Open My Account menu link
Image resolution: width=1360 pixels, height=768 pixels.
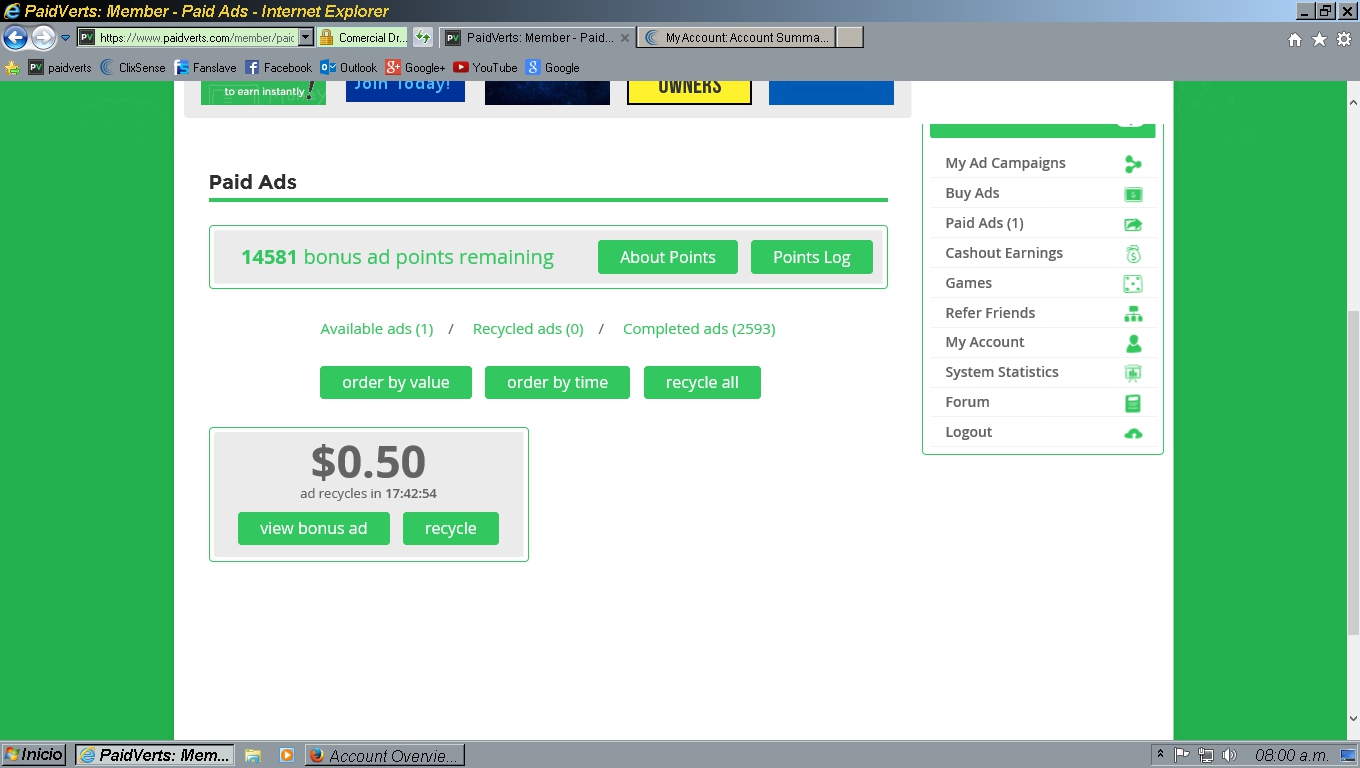(x=985, y=342)
